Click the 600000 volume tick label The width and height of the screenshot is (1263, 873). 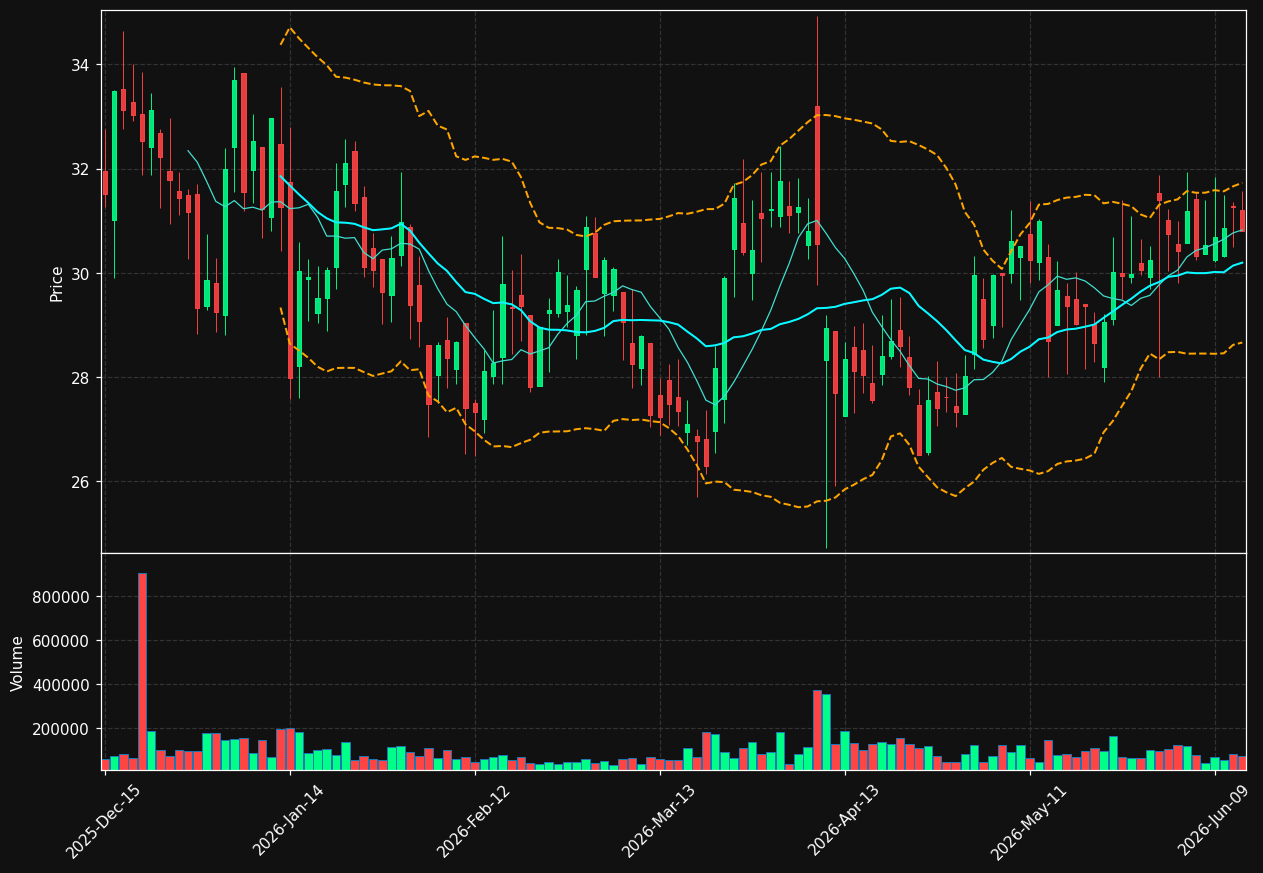(x=62, y=641)
